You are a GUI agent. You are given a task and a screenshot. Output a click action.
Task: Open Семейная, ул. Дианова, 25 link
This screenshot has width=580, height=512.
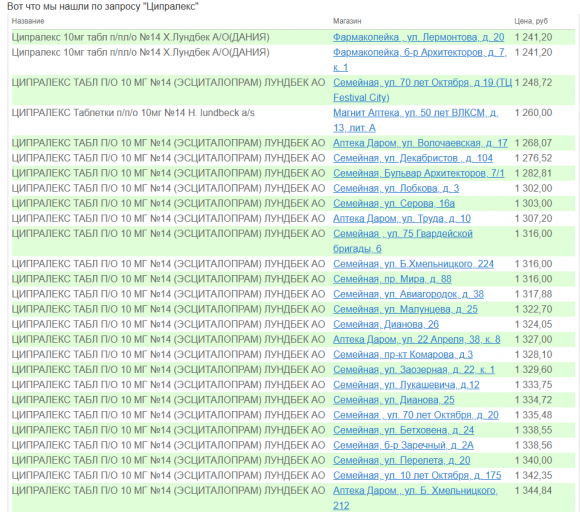click(x=394, y=400)
